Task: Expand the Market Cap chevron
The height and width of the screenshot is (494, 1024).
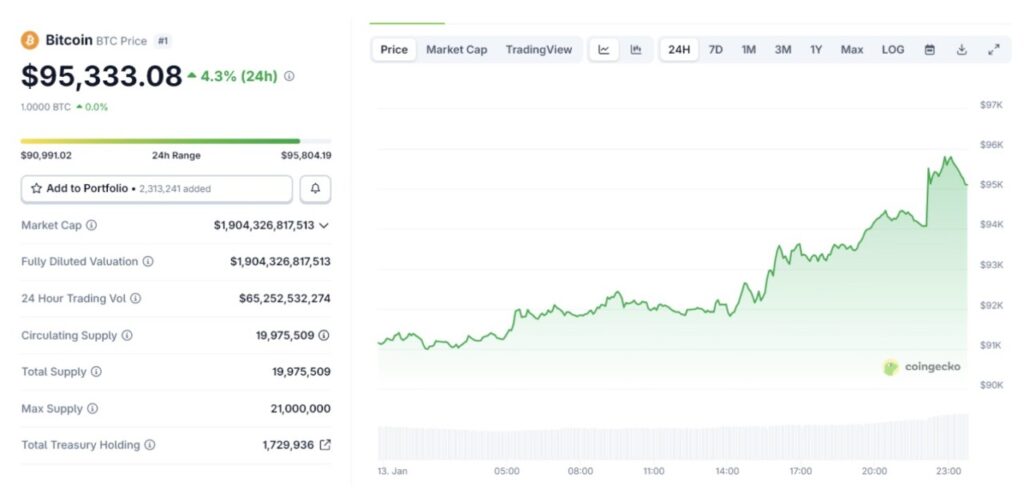Action: point(323,225)
